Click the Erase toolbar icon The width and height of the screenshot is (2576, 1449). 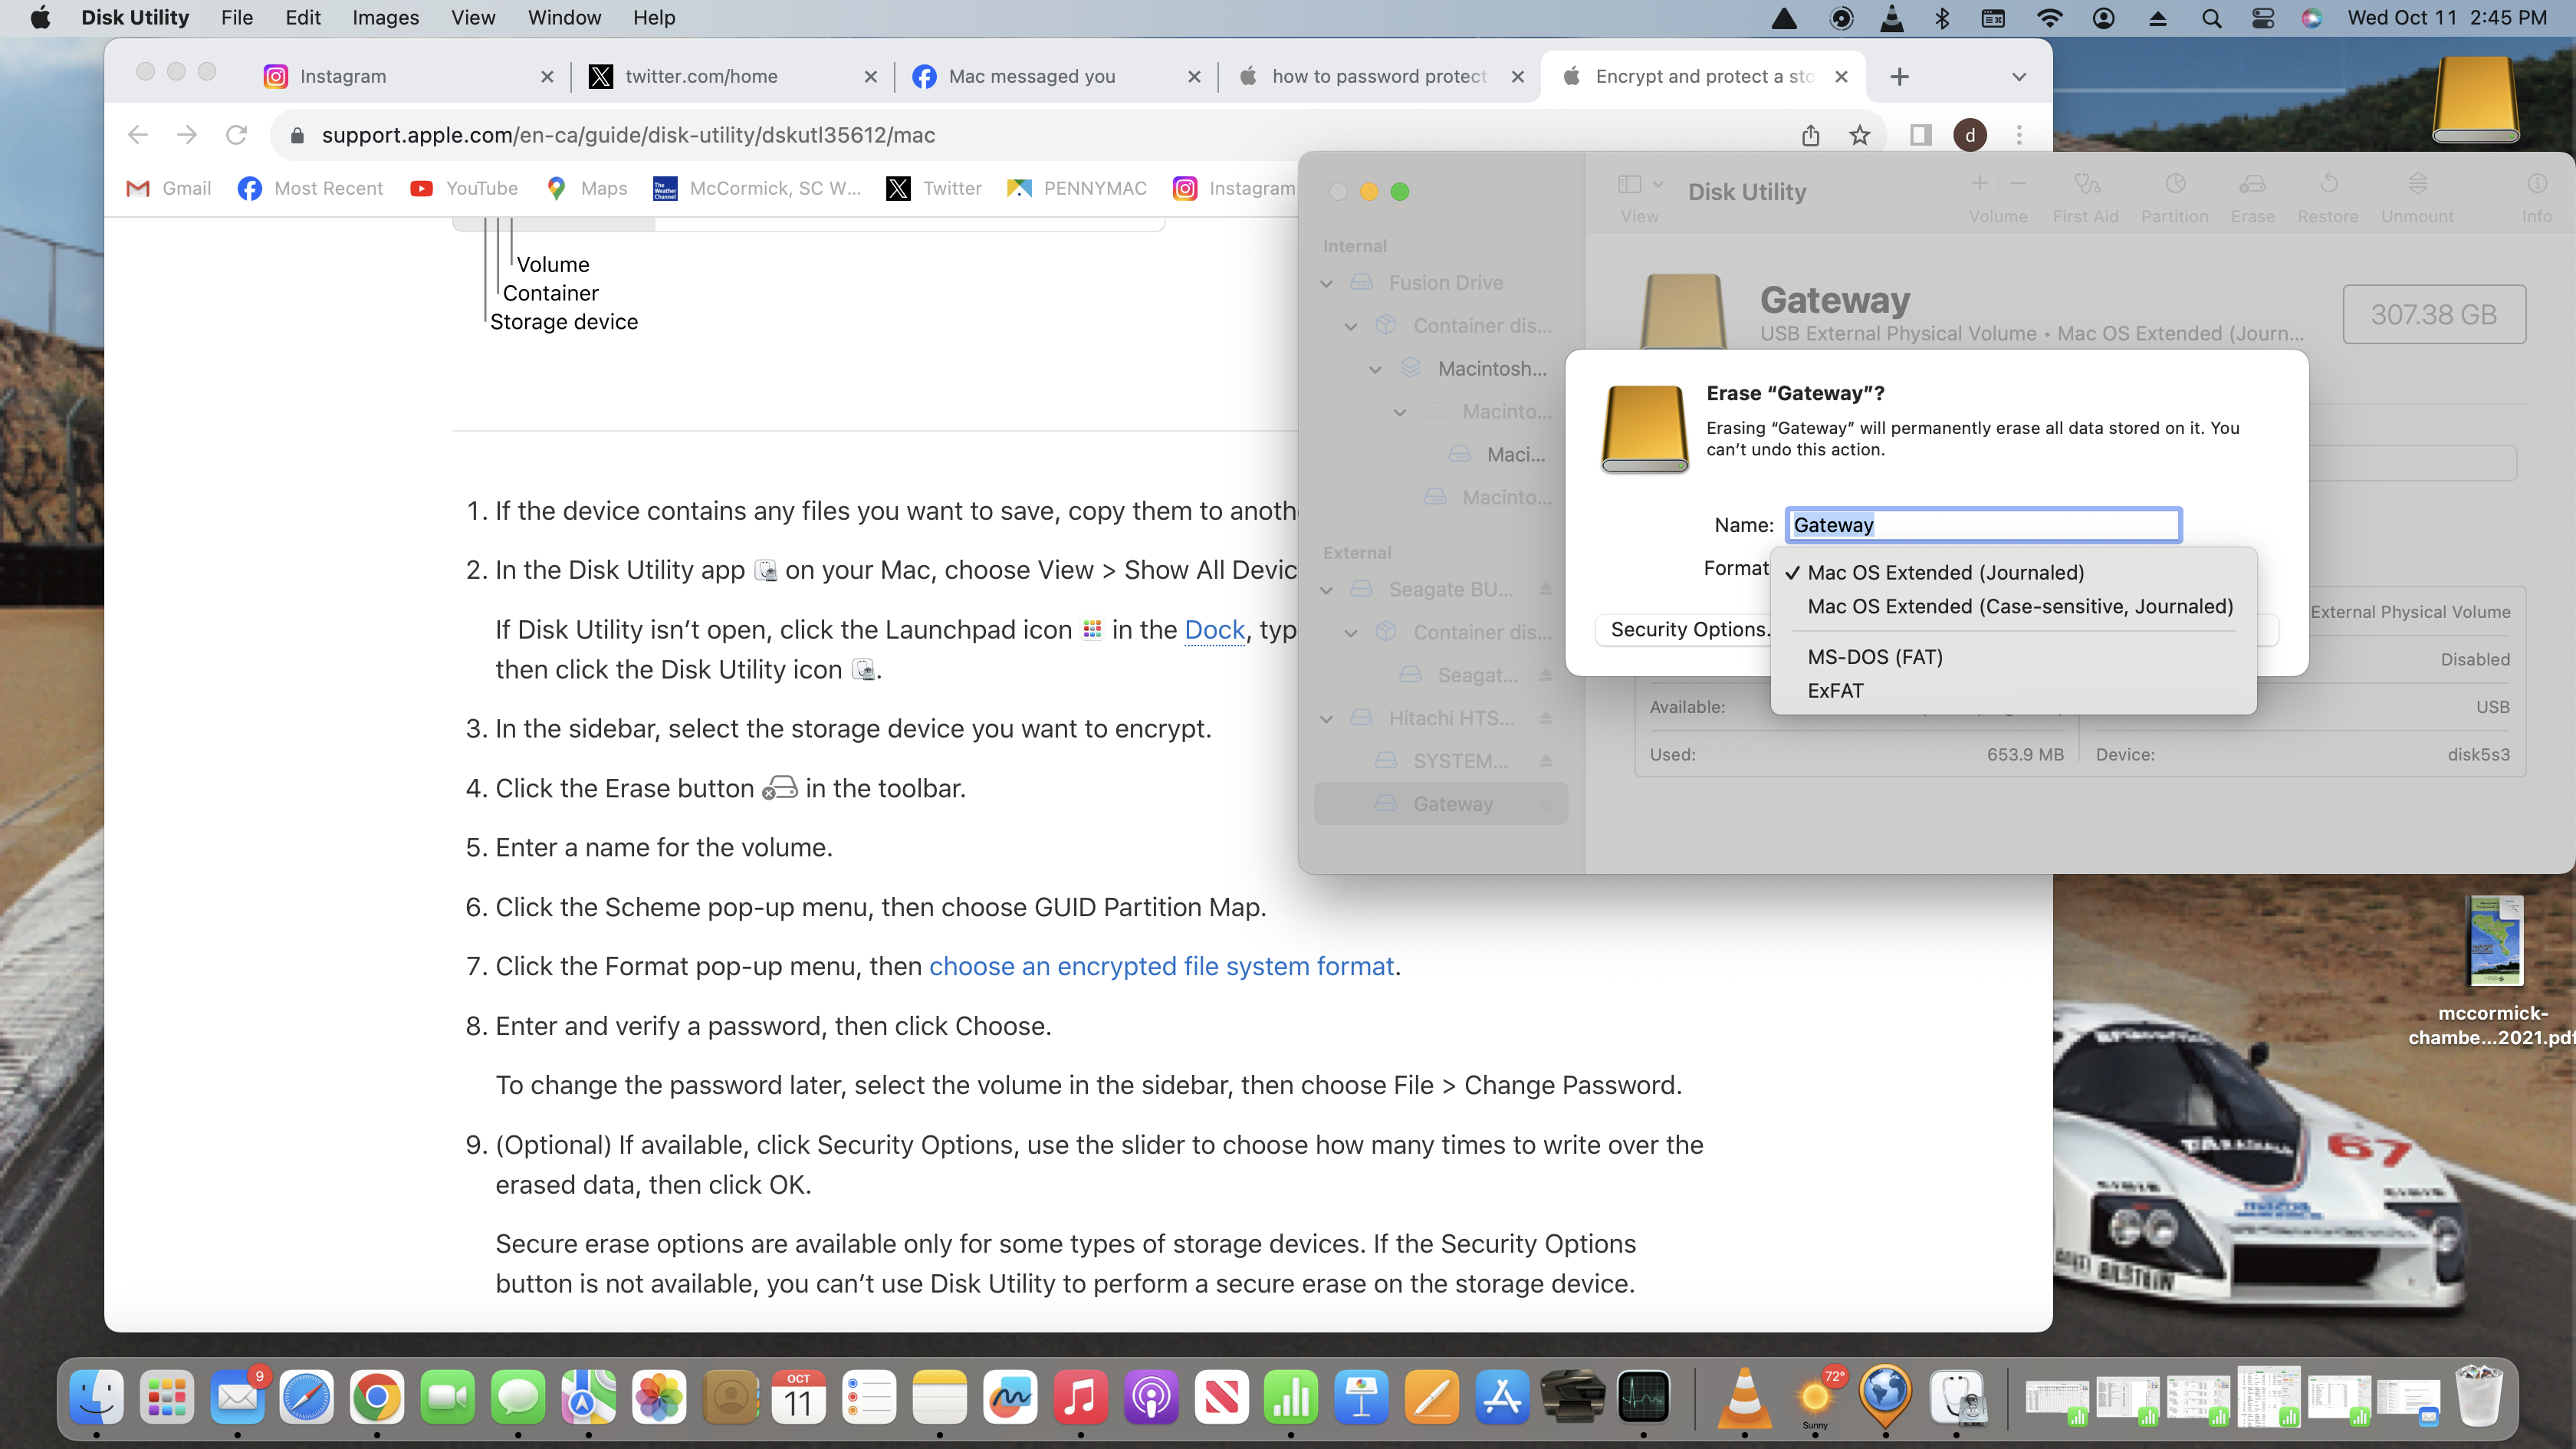click(2252, 184)
